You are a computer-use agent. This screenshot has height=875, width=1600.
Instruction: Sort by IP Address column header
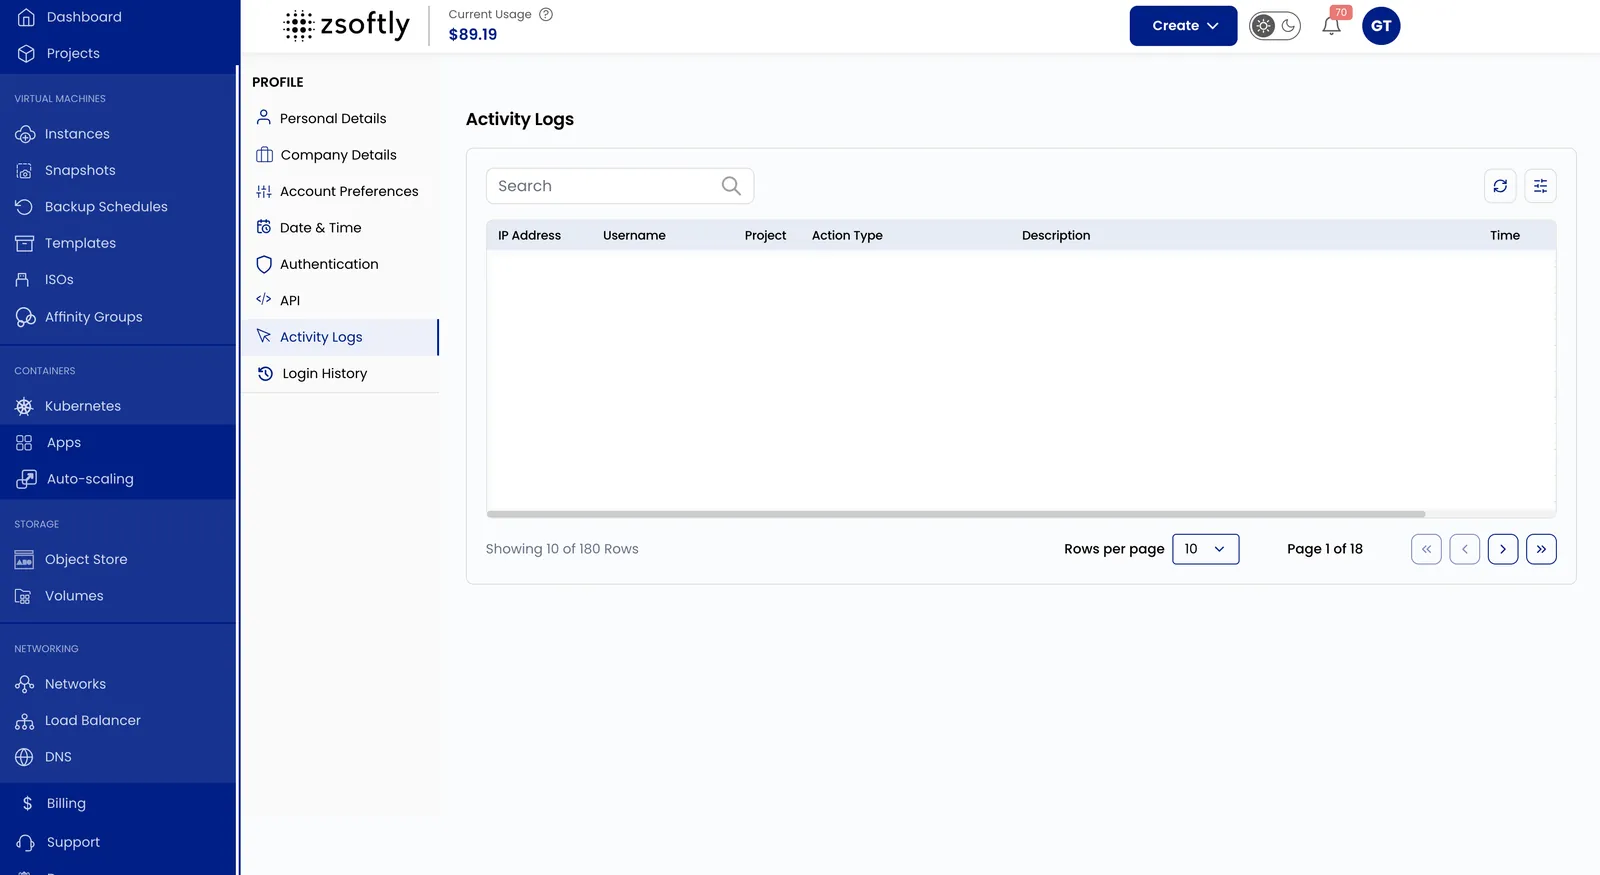tap(529, 236)
